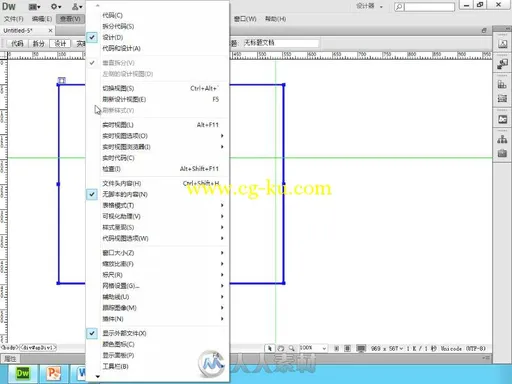Open Word from the taskbar
Viewport: 512px width, 384px height.
pos(81,373)
